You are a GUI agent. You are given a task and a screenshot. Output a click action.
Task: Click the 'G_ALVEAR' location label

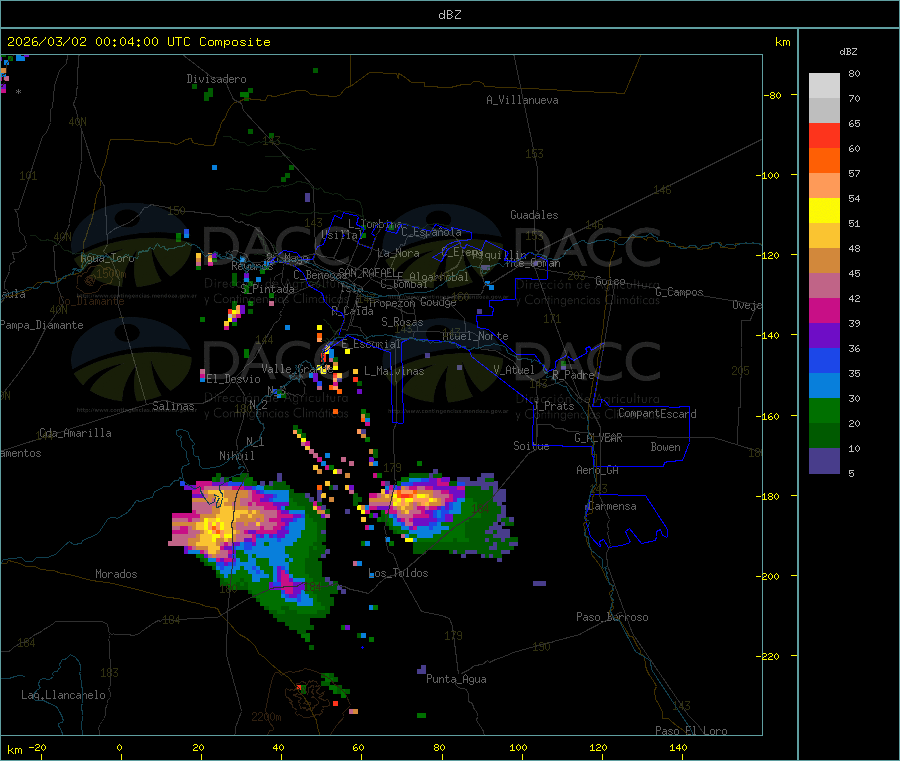(598, 438)
